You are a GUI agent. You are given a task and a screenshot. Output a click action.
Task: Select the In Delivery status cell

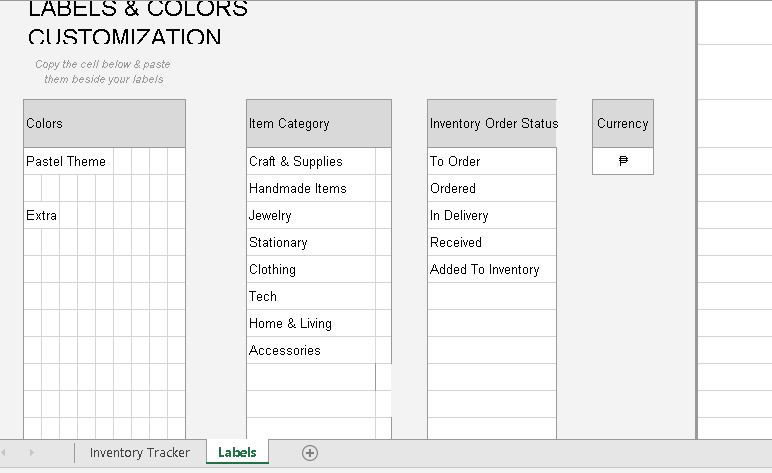click(x=491, y=215)
